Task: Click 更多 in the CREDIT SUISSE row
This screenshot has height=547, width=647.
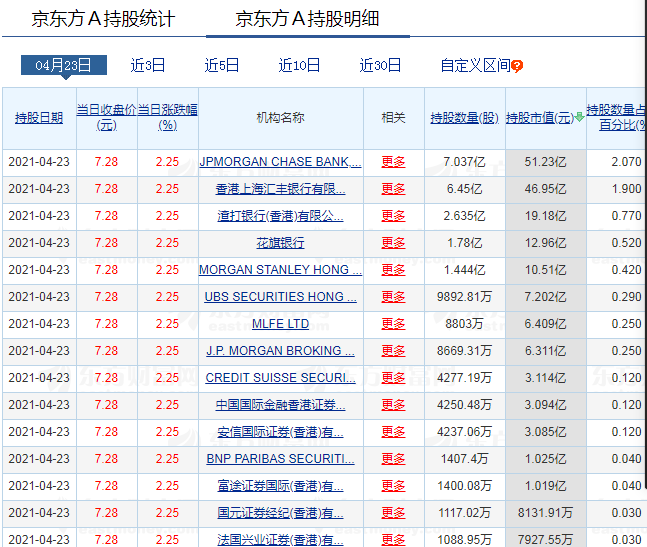Action: [393, 378]
